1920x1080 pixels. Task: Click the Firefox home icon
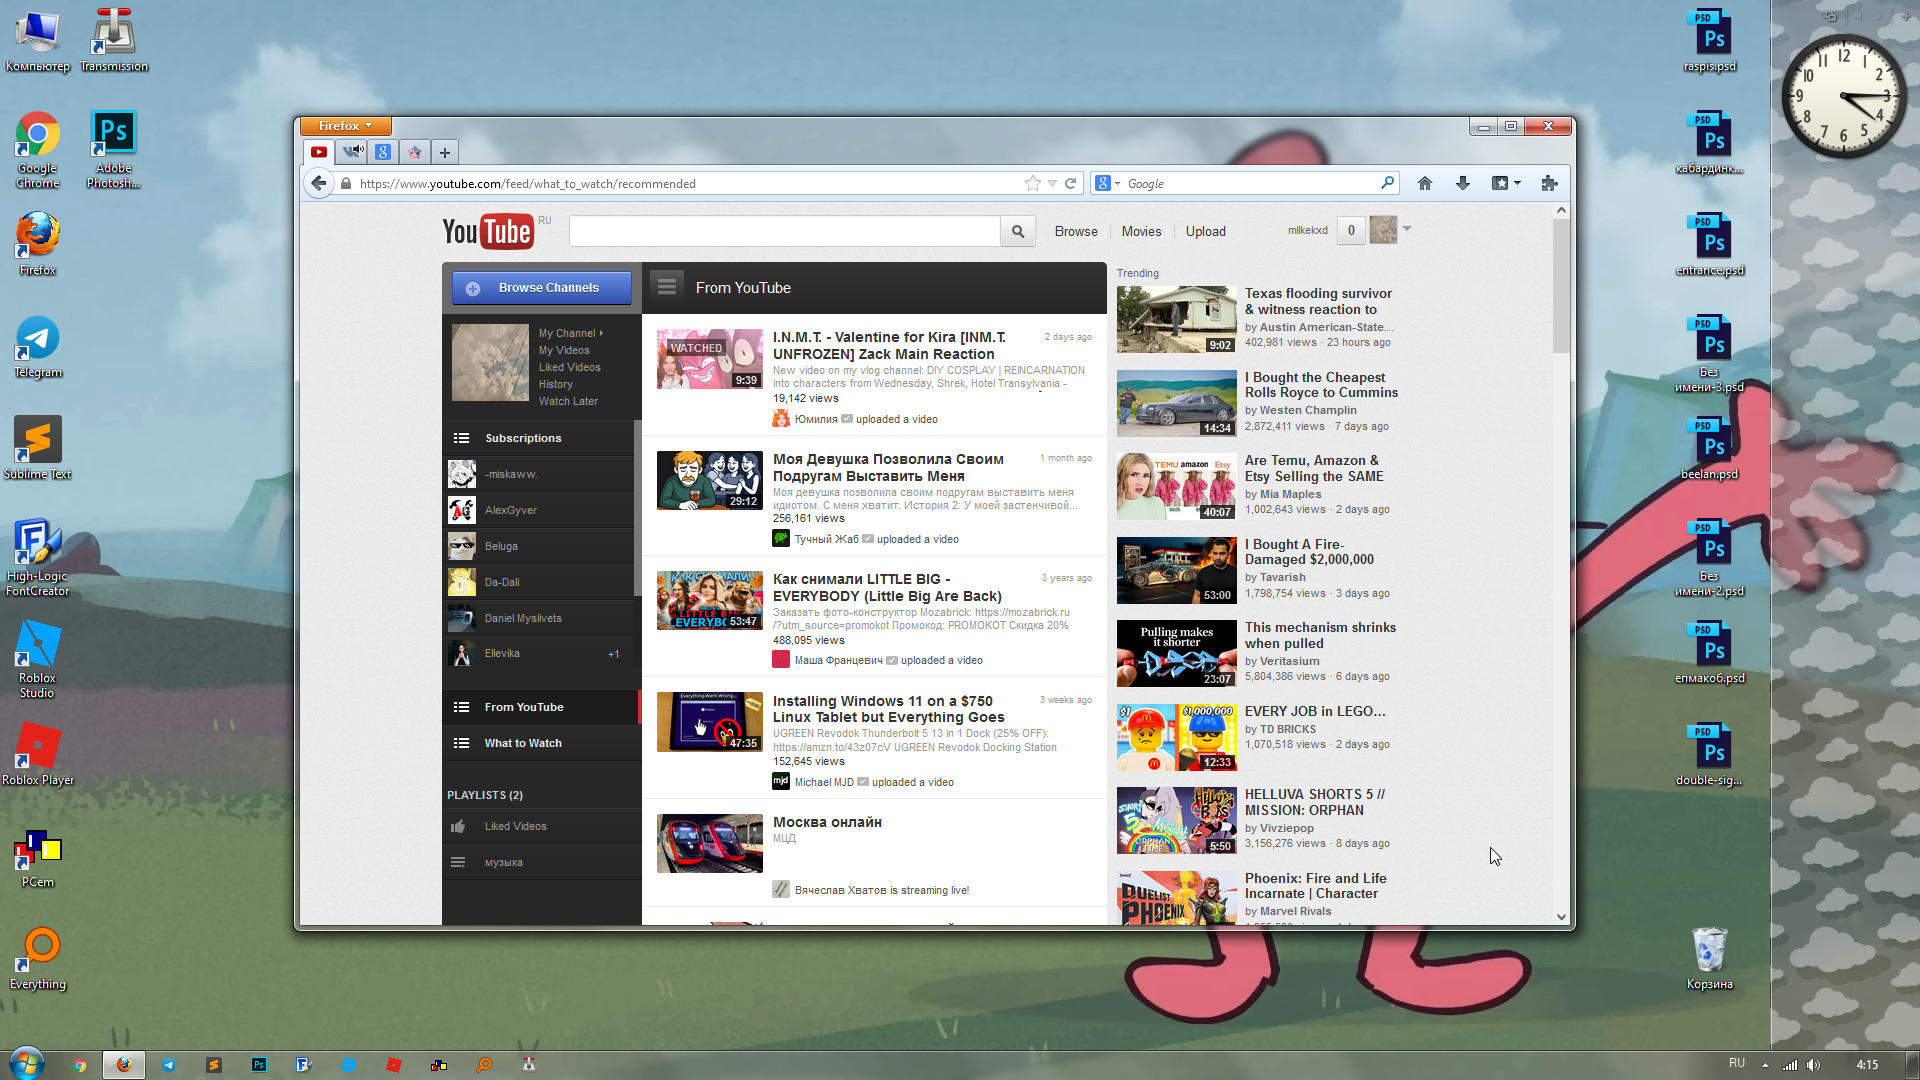pos(1425,183)
